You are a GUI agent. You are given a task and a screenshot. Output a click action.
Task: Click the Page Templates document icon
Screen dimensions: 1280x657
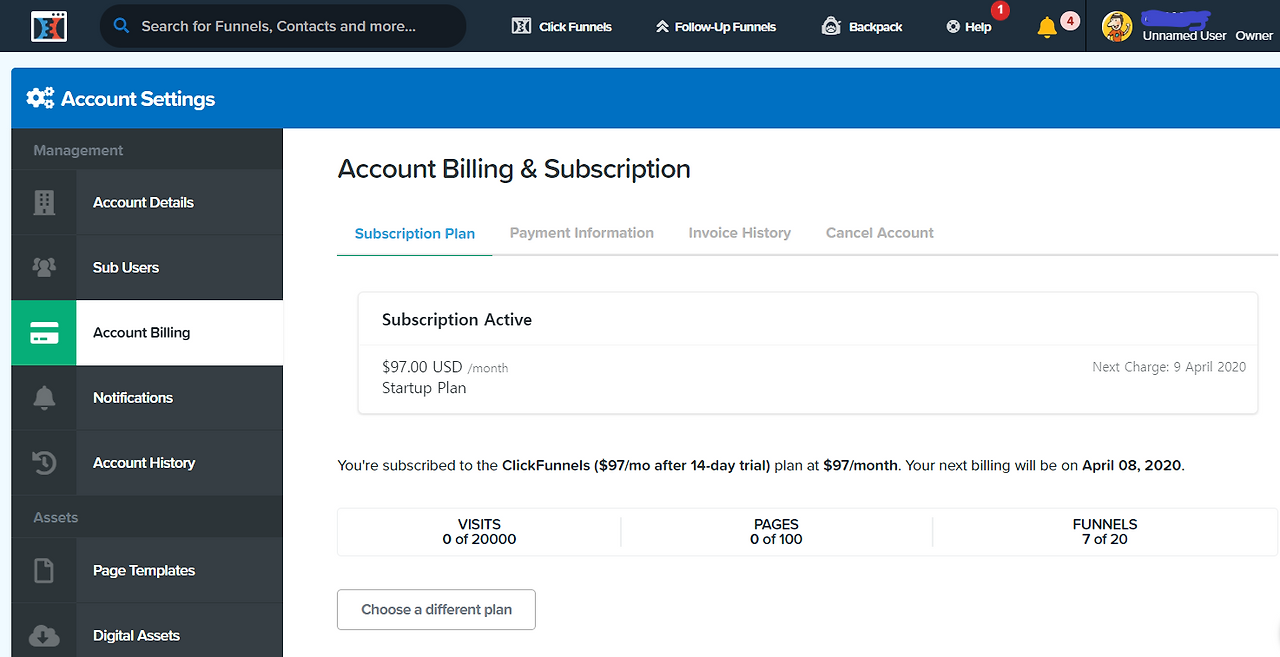click(44, 571)
